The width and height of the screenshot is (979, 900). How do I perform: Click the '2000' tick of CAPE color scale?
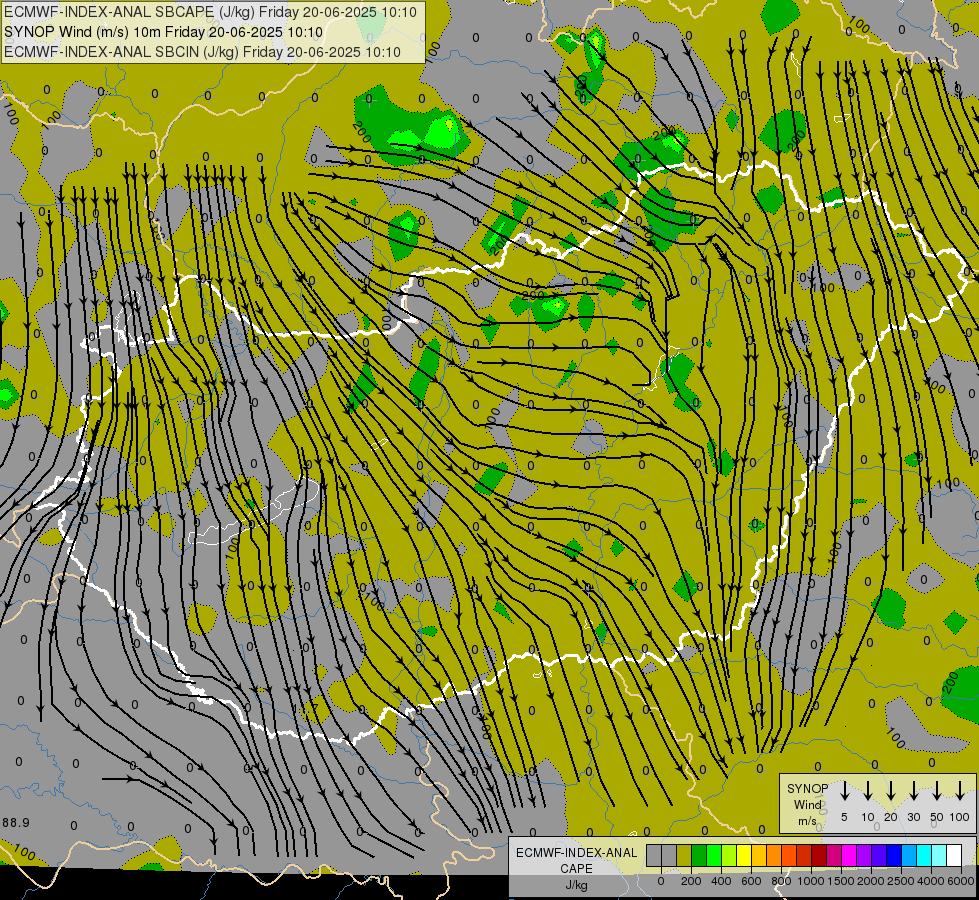[871, 881]
